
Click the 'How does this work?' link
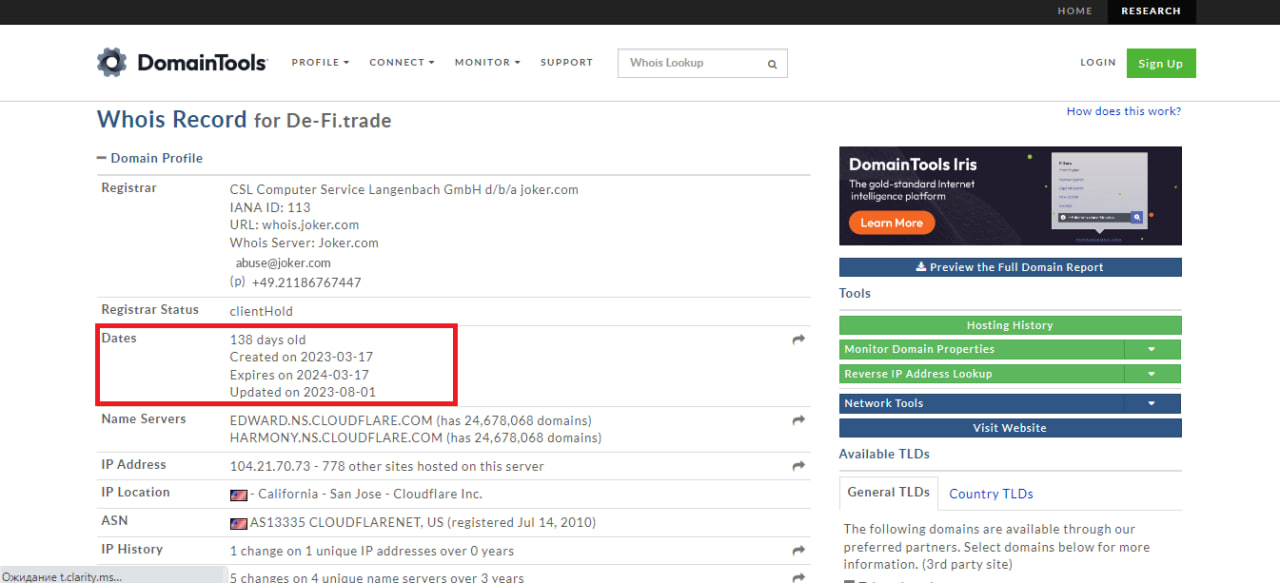click(x=1123, y=111)
